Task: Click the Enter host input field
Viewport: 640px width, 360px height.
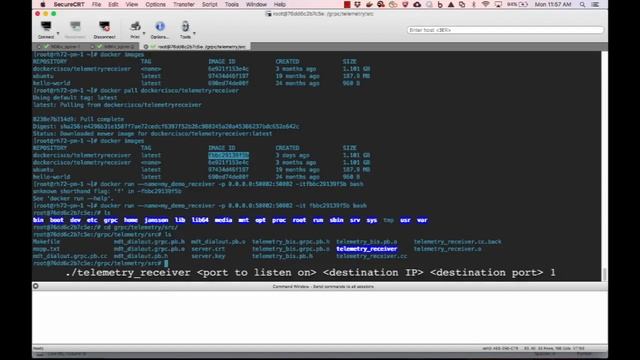Action: pyautogui.click(x=505, y=30)
